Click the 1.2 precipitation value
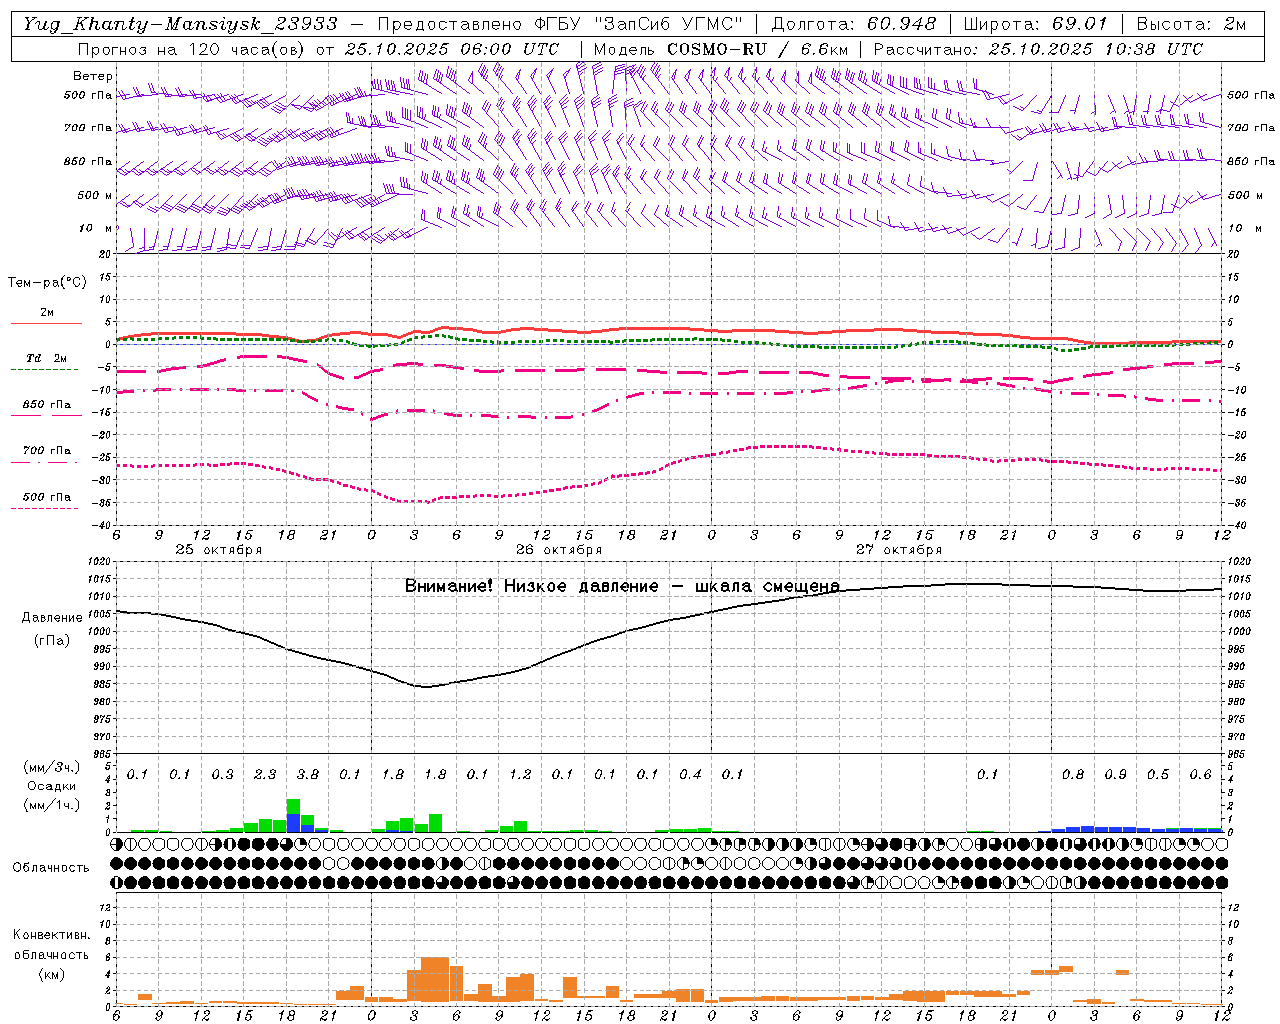Screen dimensions: 1280x1024 tap(520, 775)
